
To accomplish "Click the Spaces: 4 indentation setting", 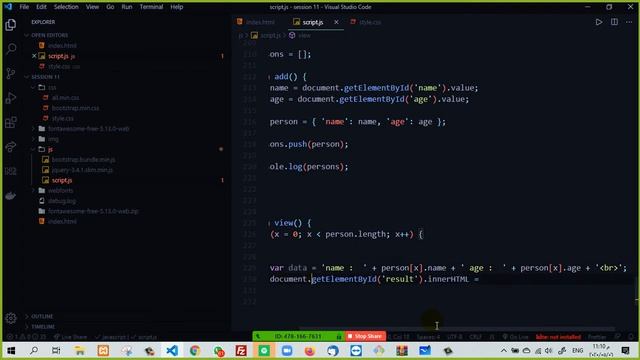I will [428, 337].
